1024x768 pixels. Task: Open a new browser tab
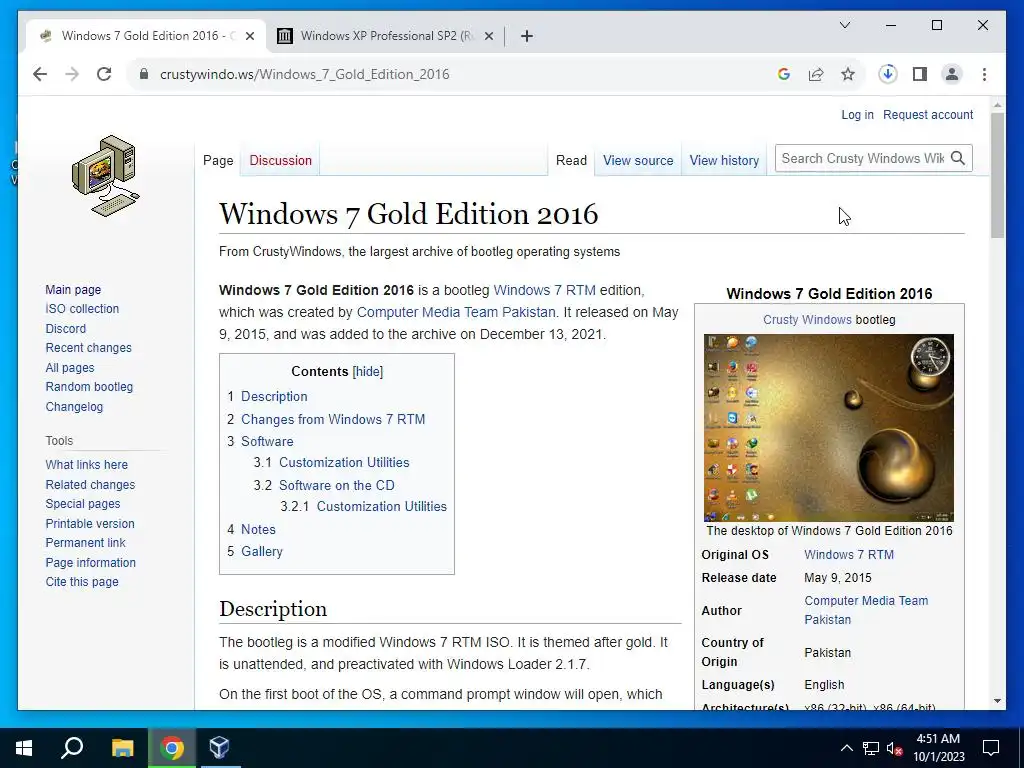[527, 36]
